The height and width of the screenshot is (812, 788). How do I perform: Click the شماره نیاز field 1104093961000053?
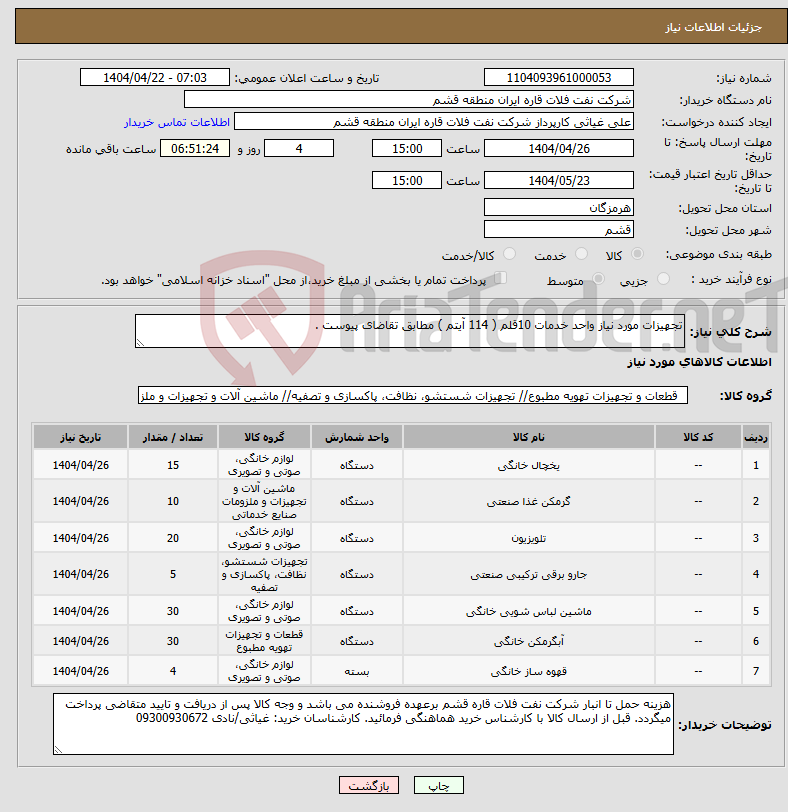(x=559, y=78)
